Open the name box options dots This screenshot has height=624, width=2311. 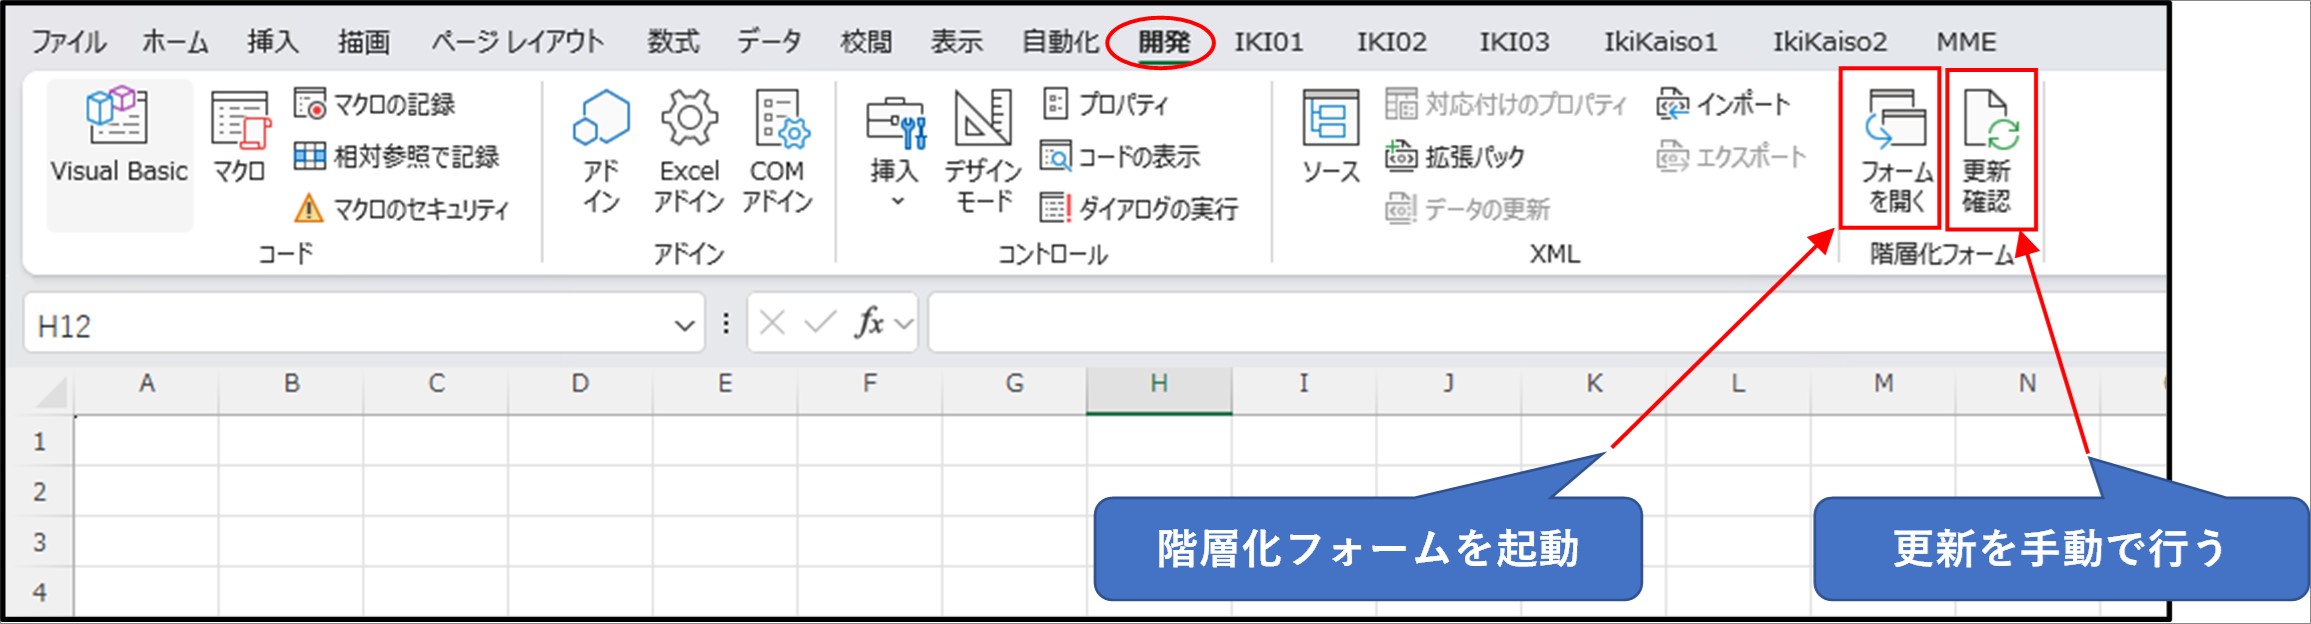pyautogui.click(x=726, y=323)
